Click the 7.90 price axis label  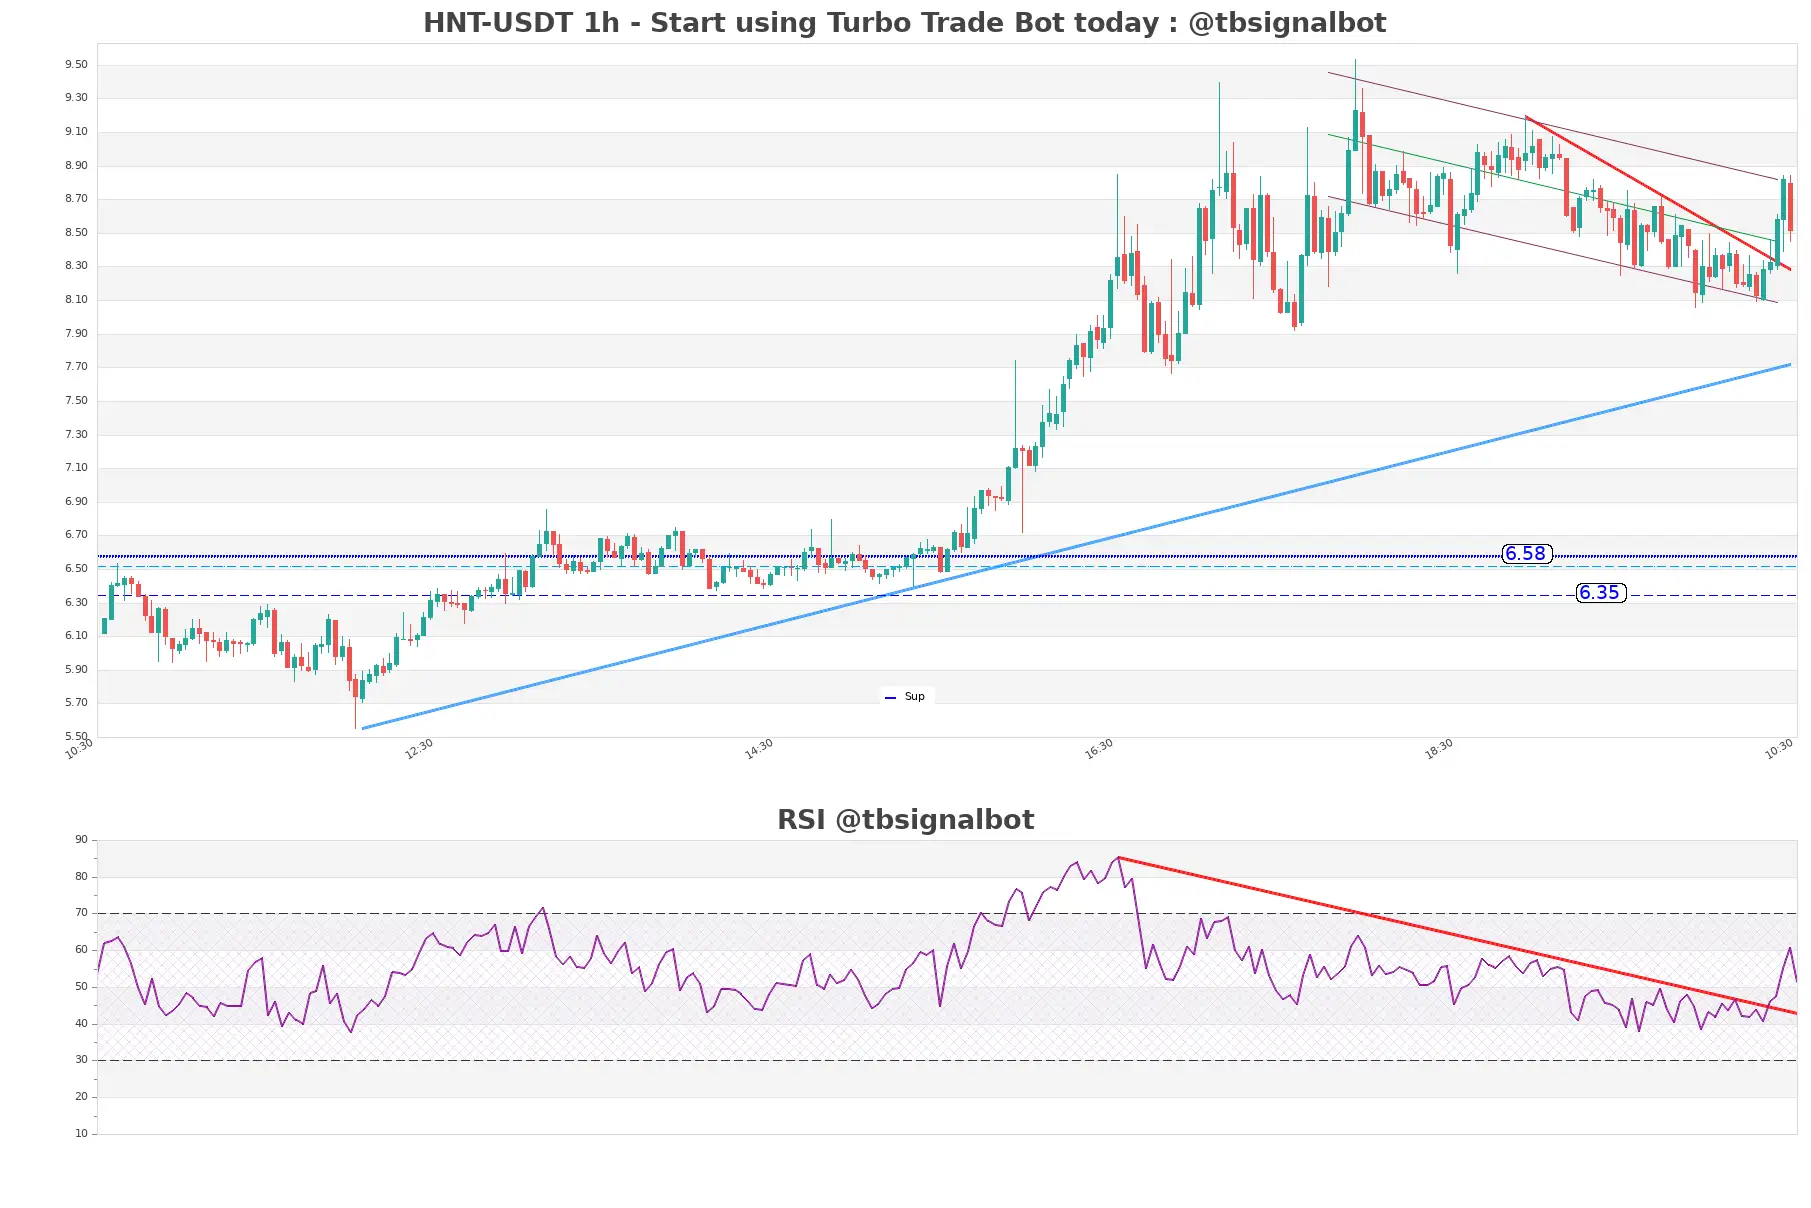pos(76,333)
